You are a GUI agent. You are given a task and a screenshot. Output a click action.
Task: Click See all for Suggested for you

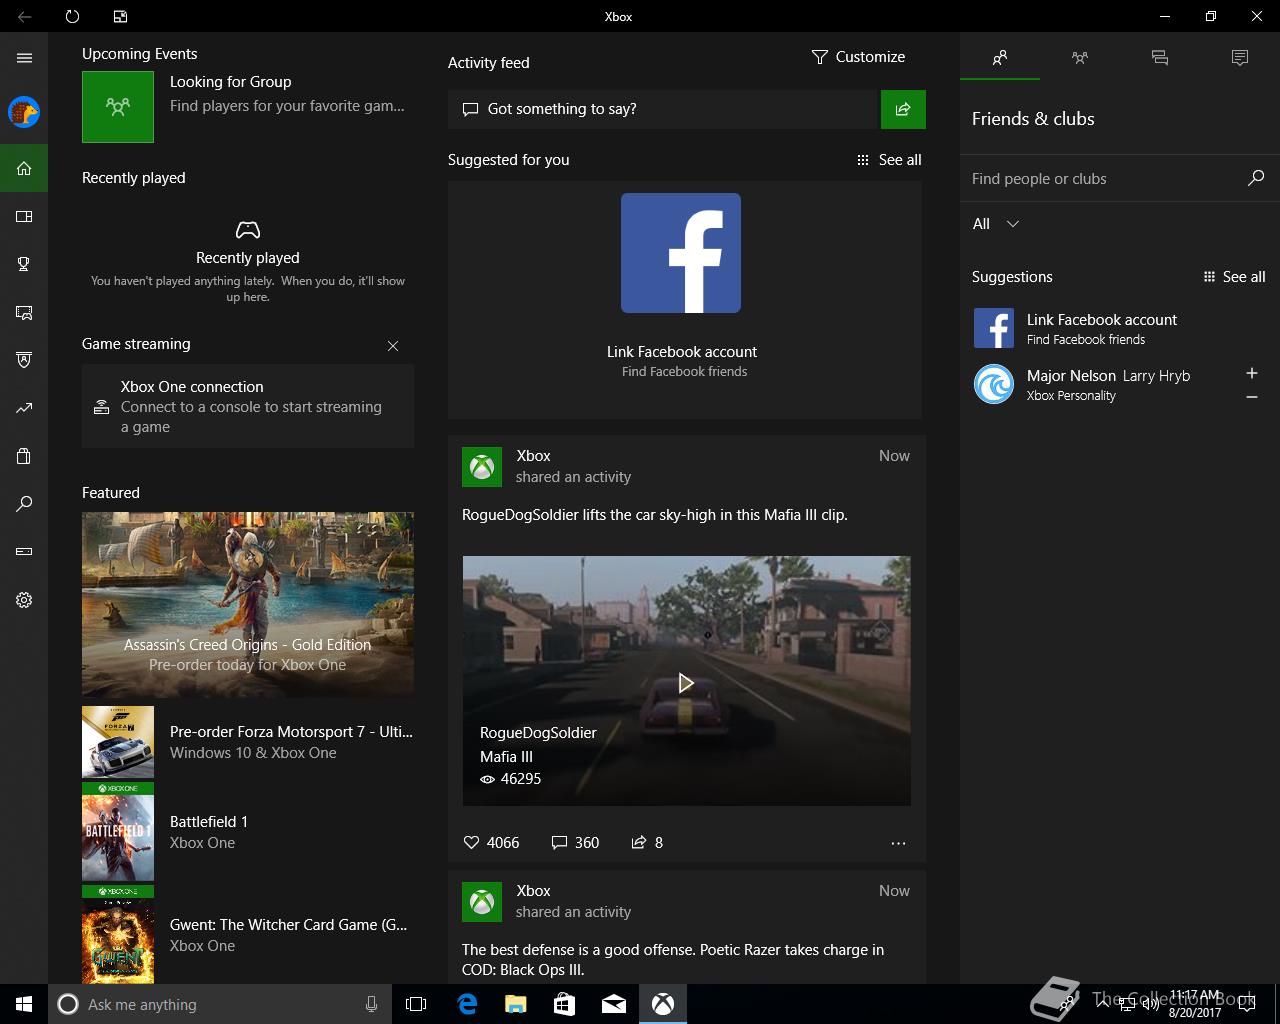pos(889,160)
